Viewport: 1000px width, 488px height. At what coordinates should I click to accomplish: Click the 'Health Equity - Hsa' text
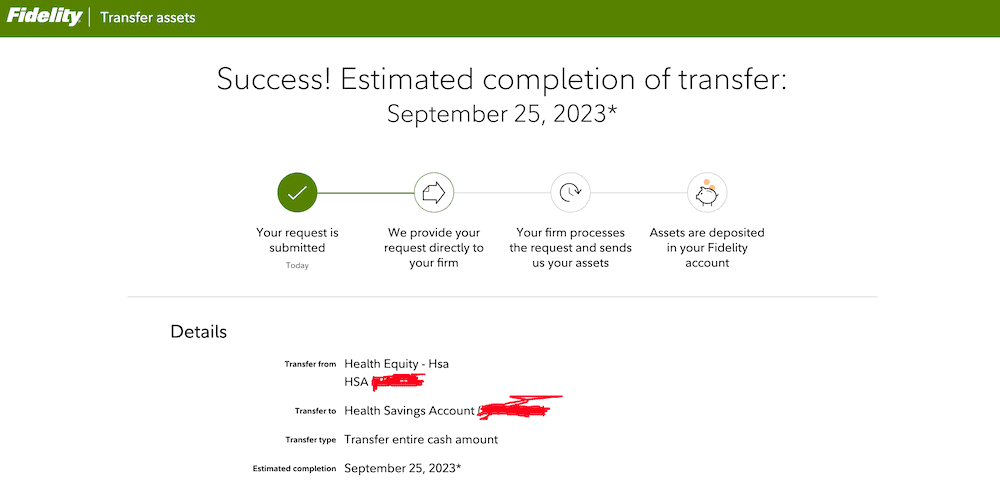coord(396,363)
